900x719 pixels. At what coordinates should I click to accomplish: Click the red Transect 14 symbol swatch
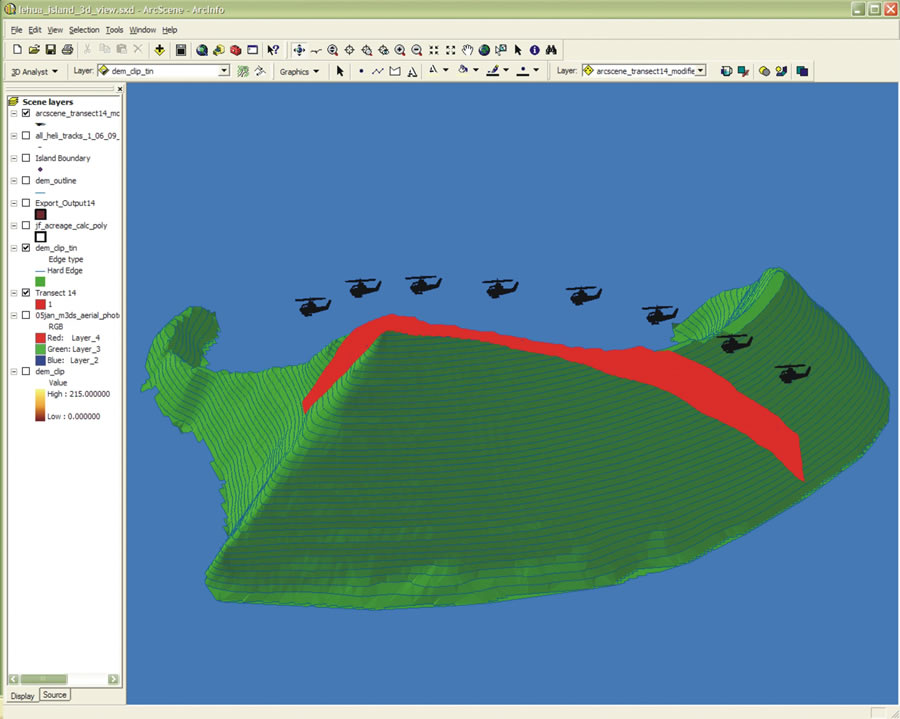click(40, 304)
